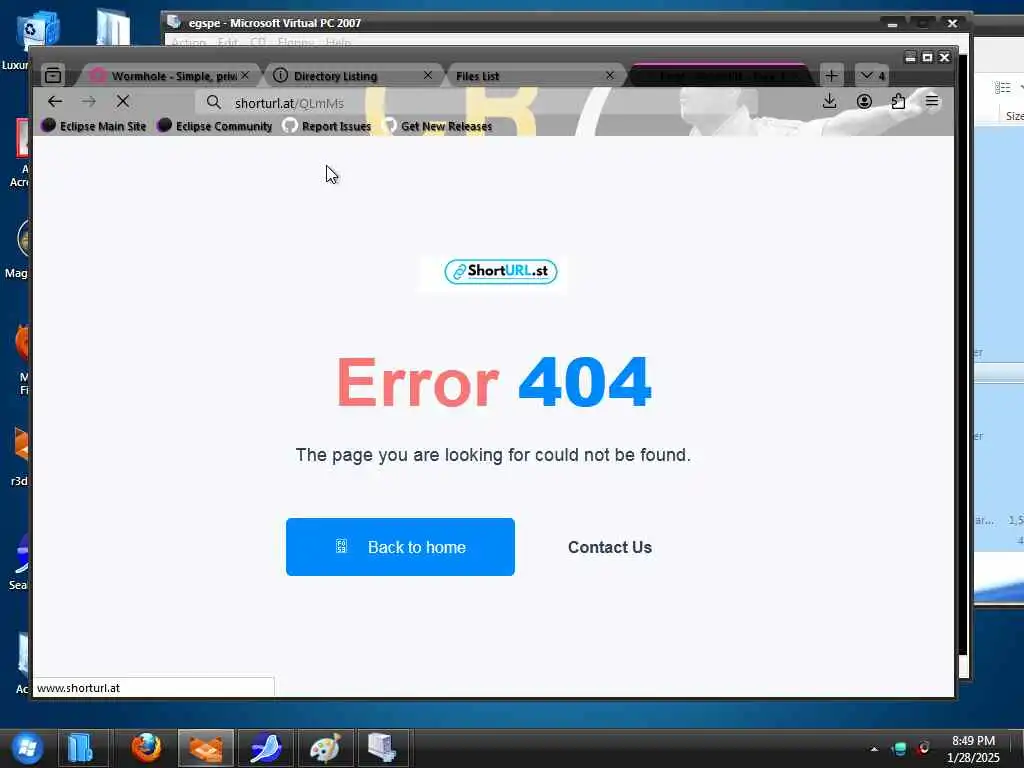The height and width of the screenshot is (768, 1024).
Task: Change view icon in the right Explorer window
Action: (1002, 88)
